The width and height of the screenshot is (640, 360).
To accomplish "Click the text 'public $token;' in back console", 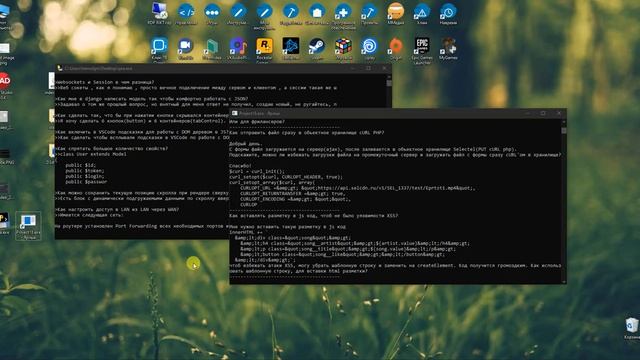I will click(84, 171).
